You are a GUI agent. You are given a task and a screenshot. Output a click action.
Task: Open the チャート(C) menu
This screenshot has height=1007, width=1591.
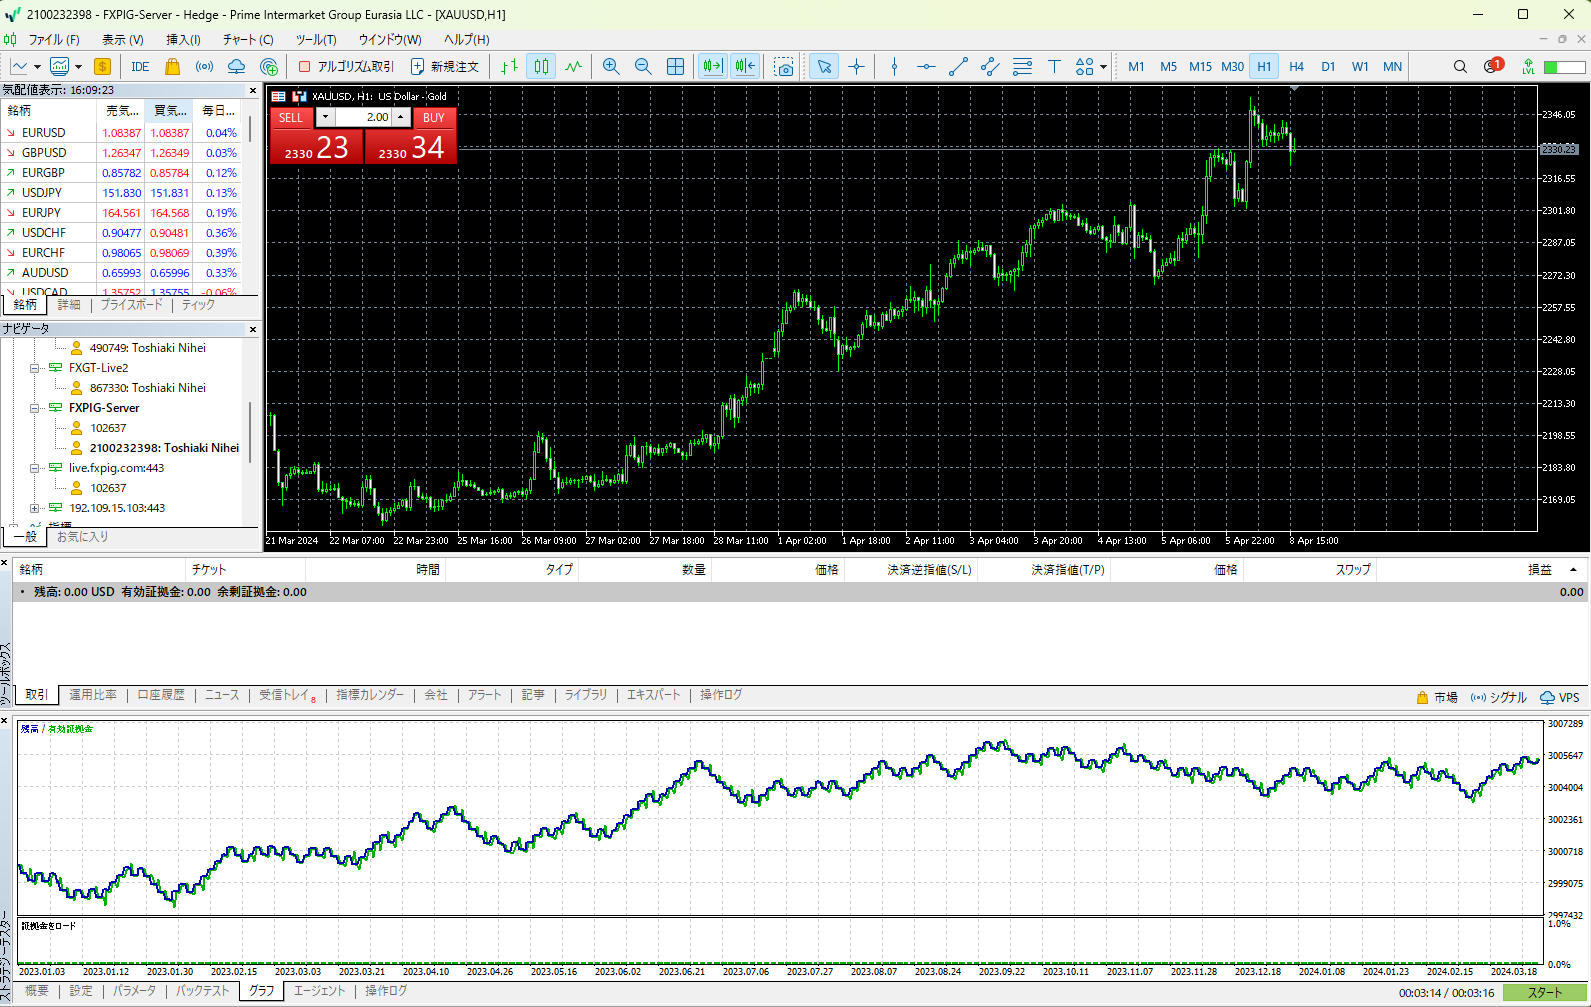tap(247, 40)
